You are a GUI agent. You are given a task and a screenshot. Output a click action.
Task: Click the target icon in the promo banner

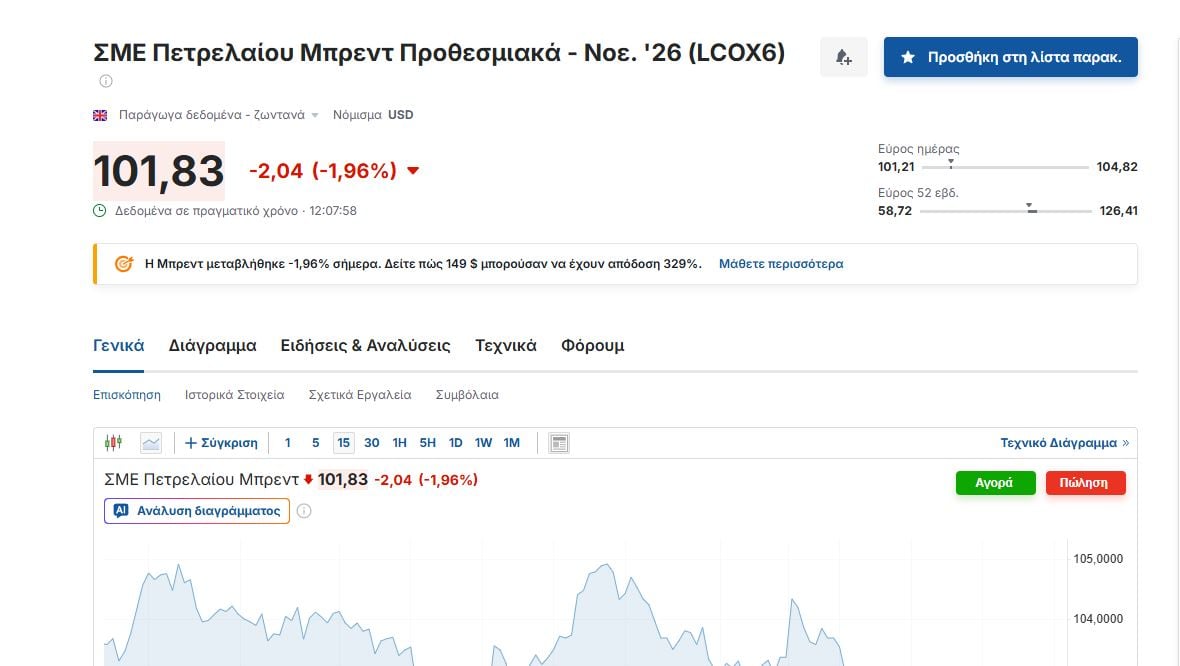(x=123, y=264)
